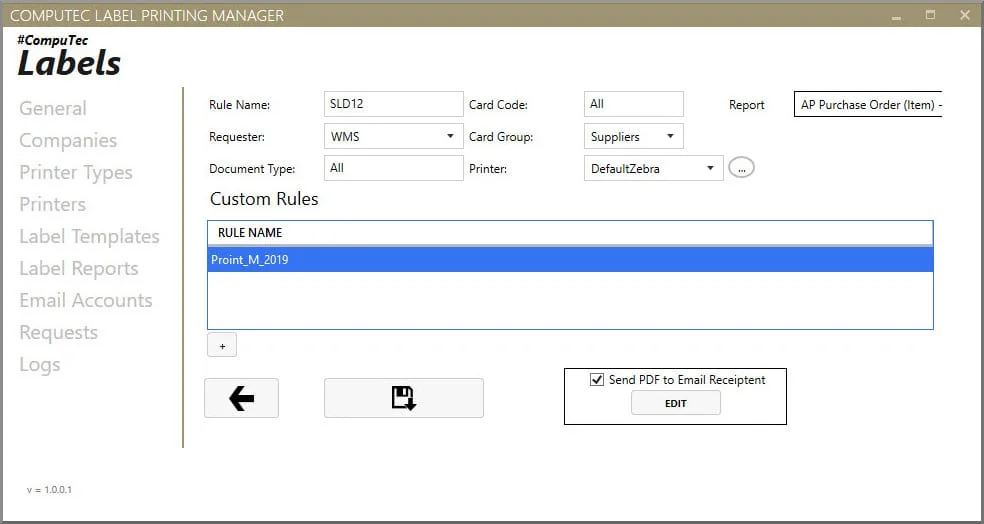Click the version label v = 1.0.0.1
This screenshot has height=524, width=984.
tap(49, 489)
